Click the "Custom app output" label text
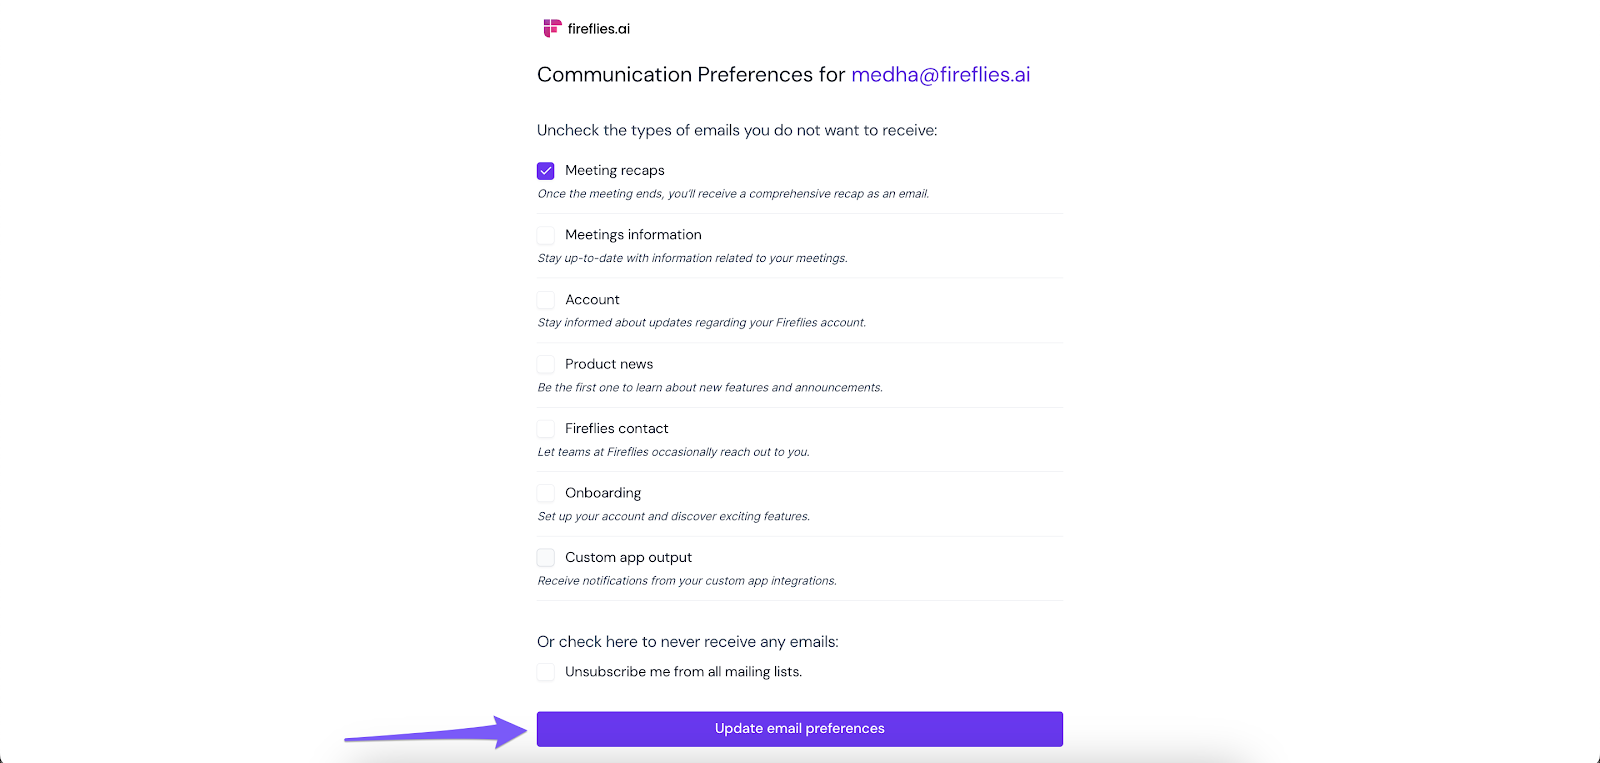The height and width of the screenshot is (763, 1600). 628,558
